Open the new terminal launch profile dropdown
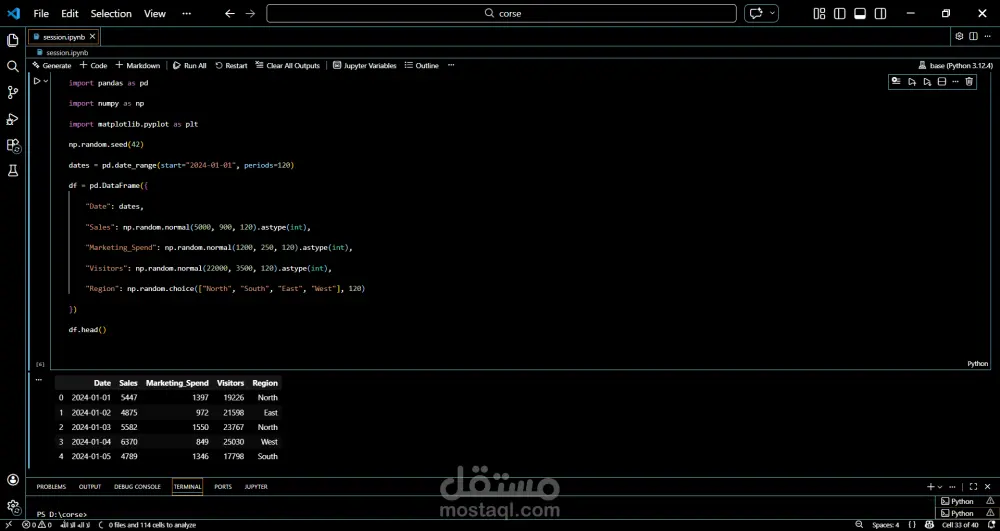 tap(940, 487)
